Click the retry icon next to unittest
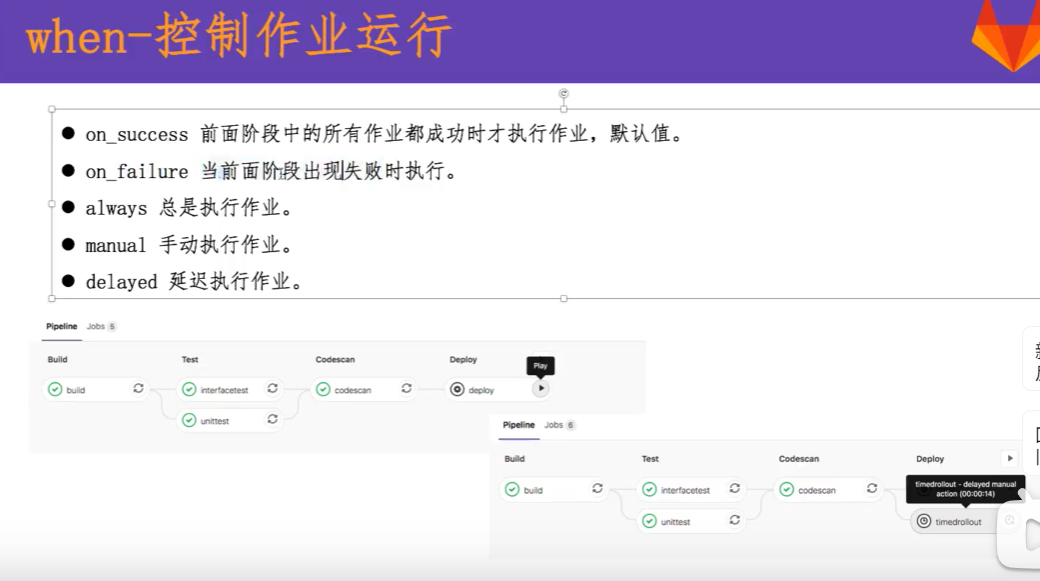The image size is (1040, 581). click(272, 420)
